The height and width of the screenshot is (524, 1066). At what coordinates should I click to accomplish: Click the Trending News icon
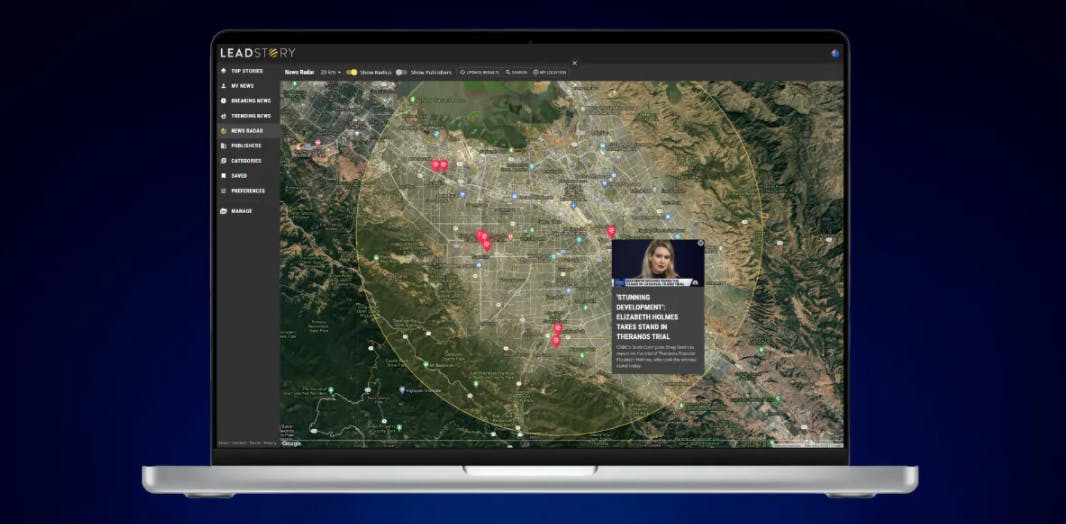point(224,116)
